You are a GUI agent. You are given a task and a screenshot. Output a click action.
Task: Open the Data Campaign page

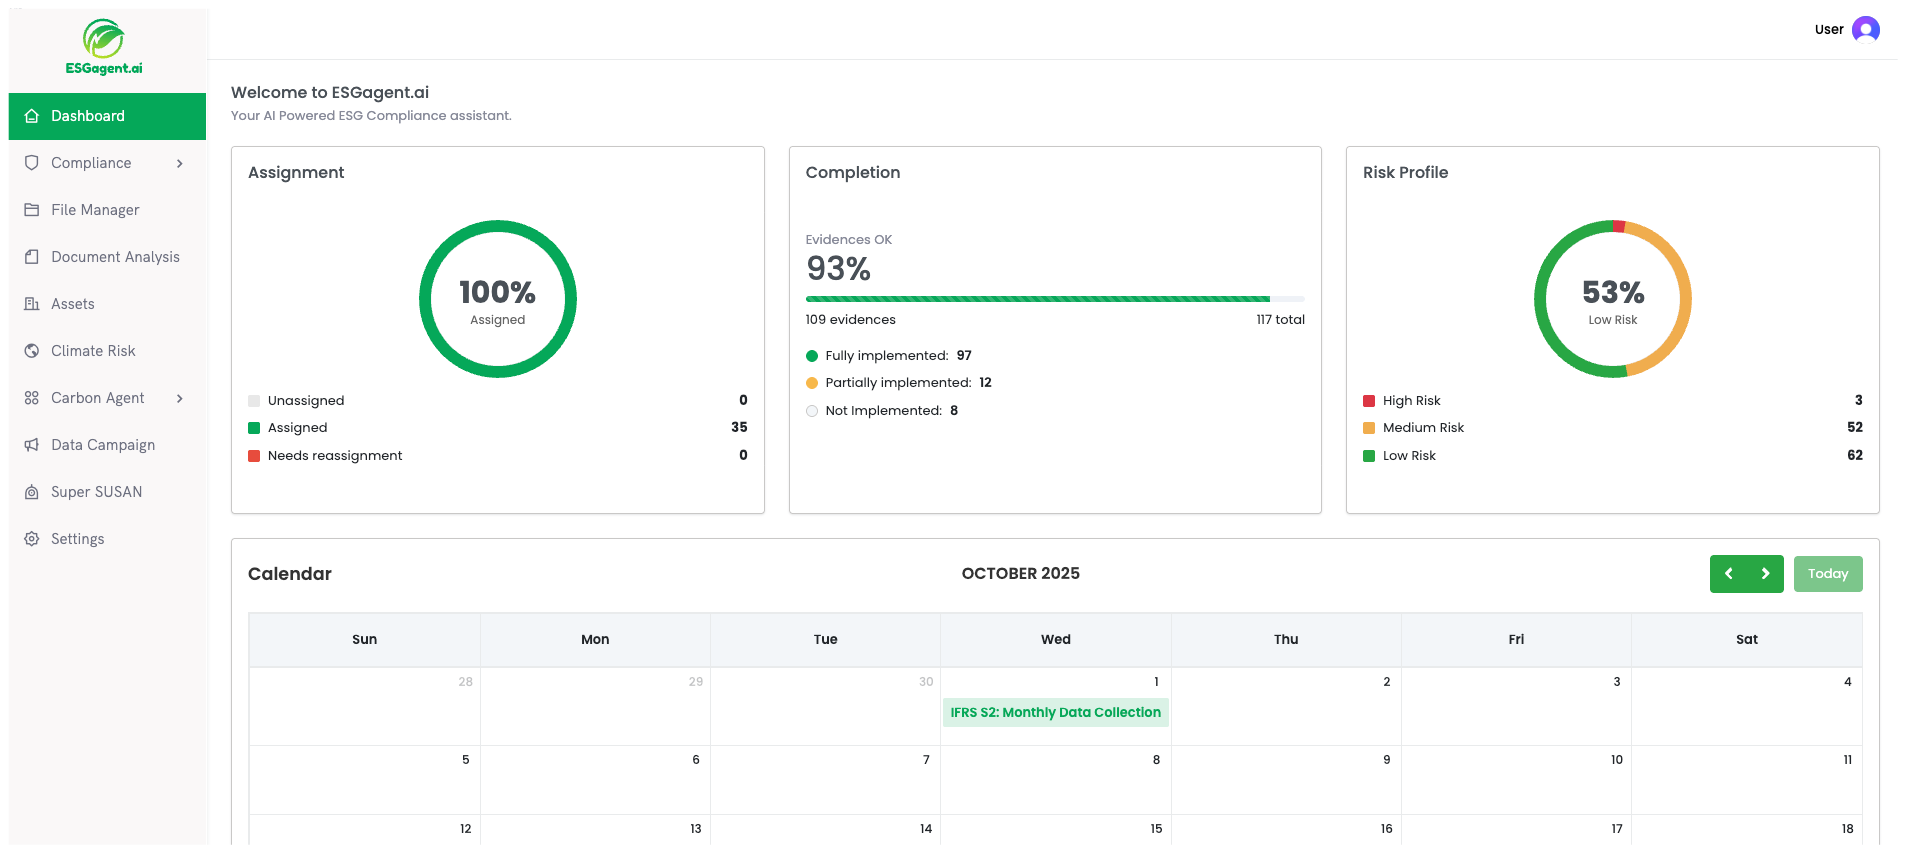107,445
